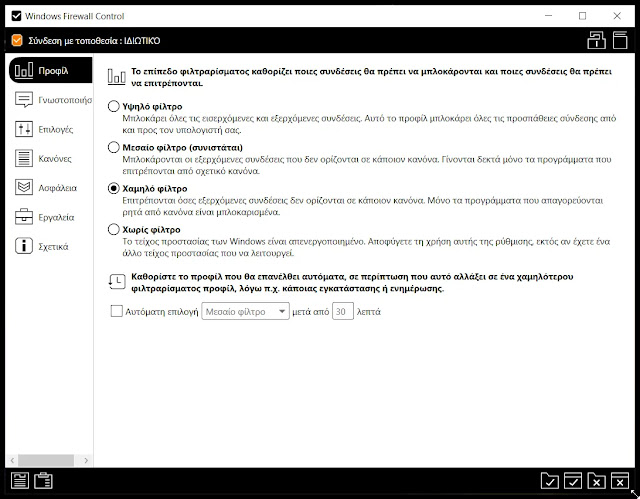Select the Χωρίς φίλτρο radio button
The image size is (640, 499).
pos(113,229)
